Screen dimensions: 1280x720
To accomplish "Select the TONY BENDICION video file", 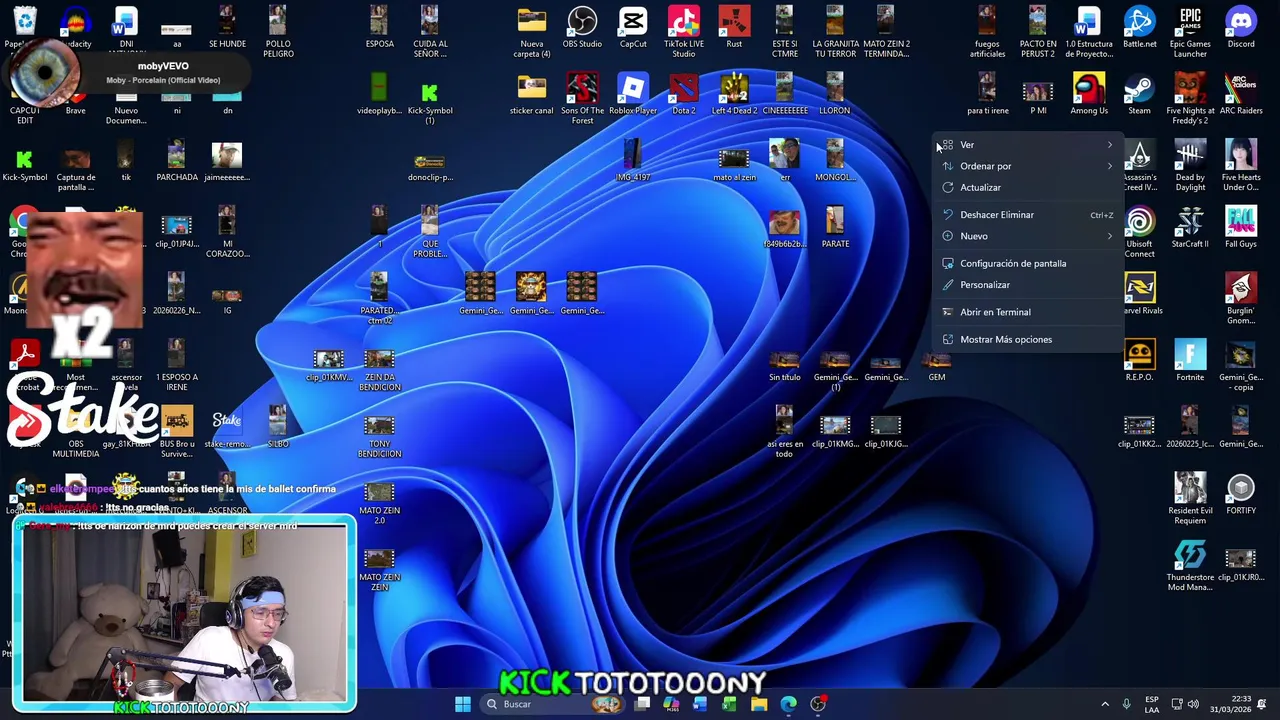I will pos(379,437).
